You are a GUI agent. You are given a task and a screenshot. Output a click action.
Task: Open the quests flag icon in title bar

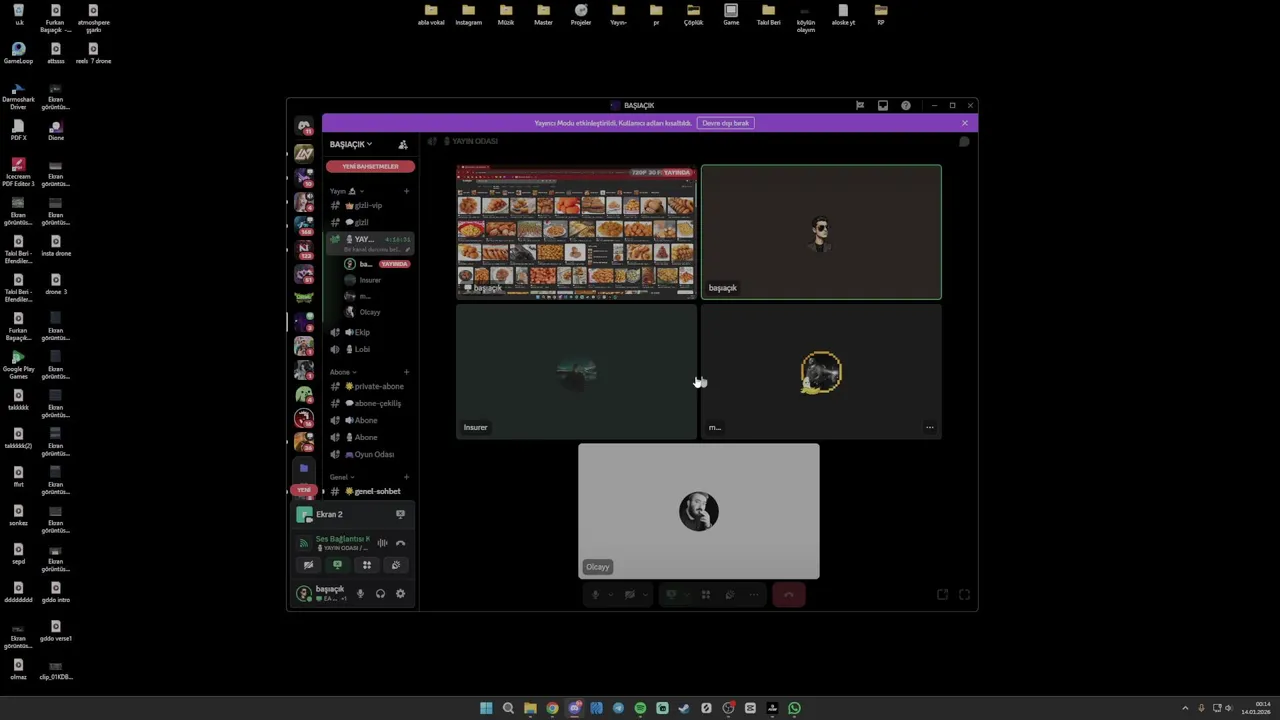(860, 105)
